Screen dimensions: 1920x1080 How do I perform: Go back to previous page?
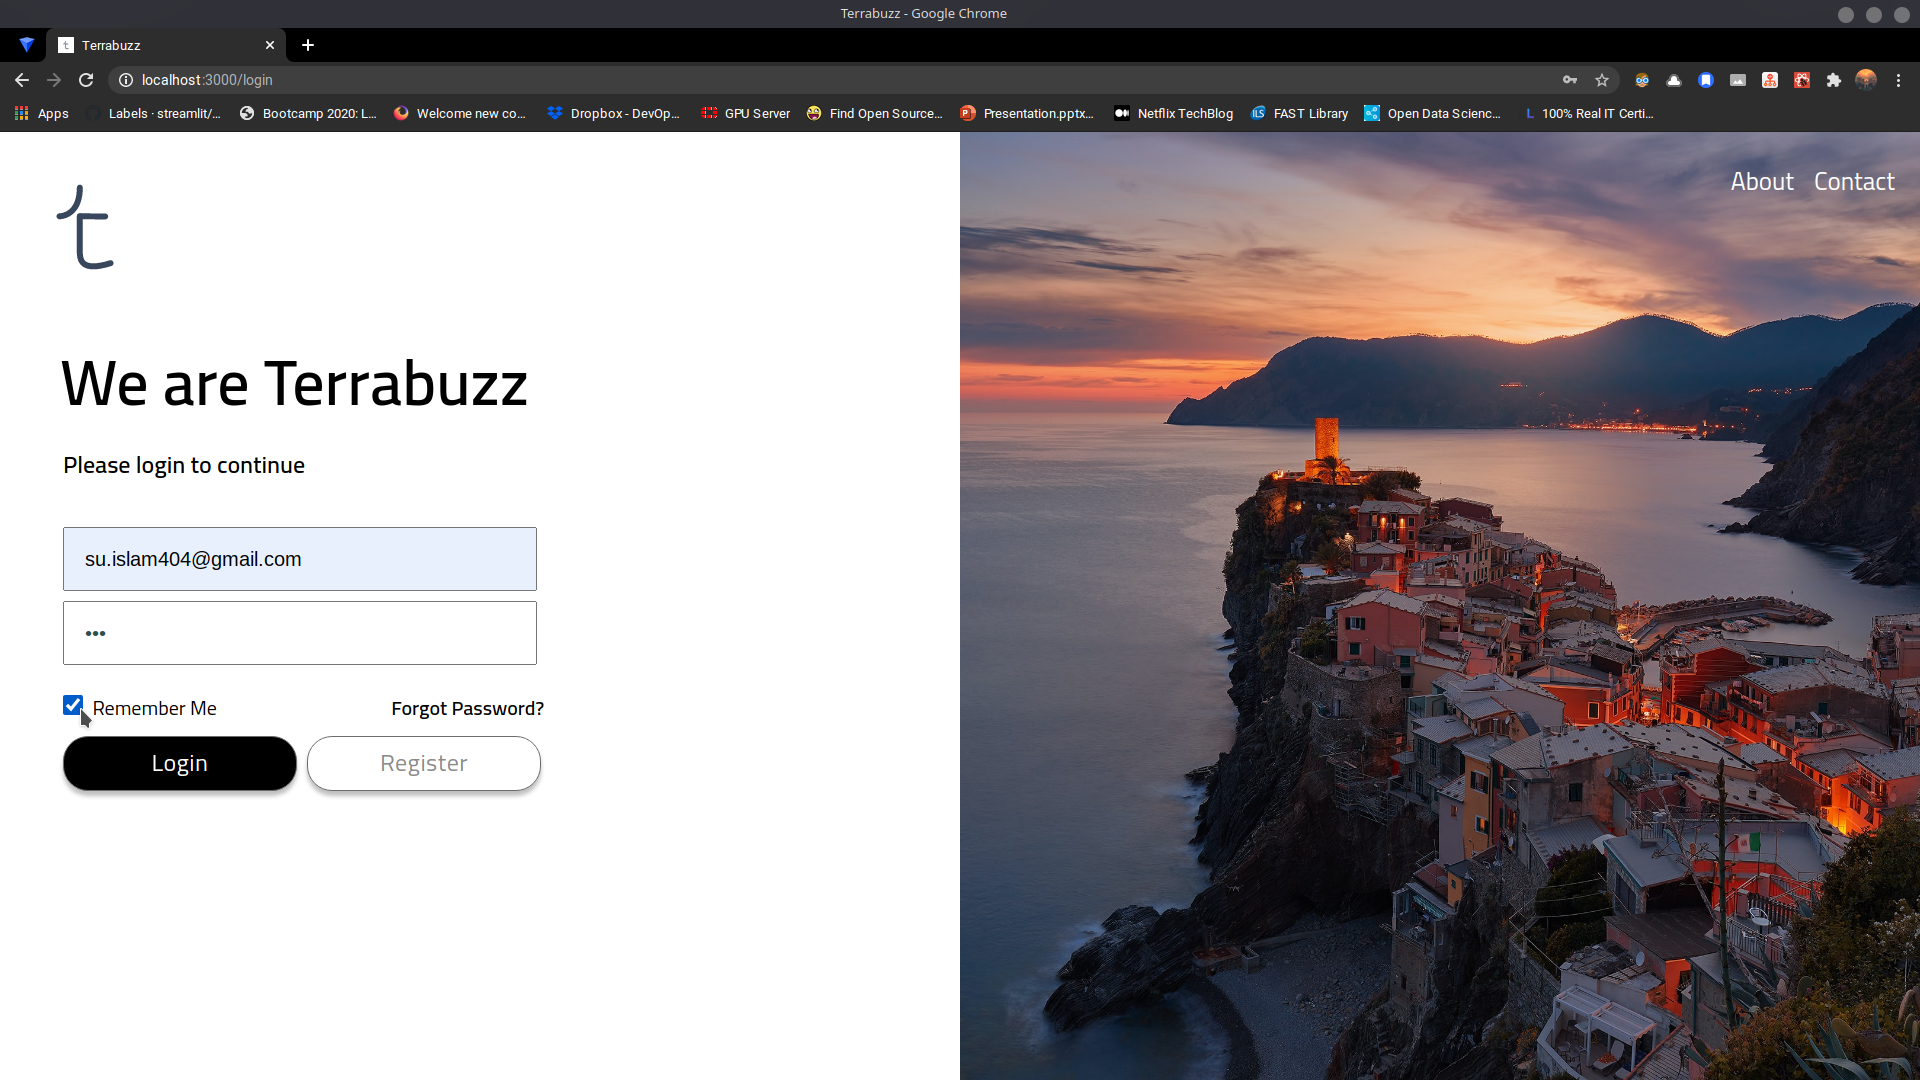point(22,80)
